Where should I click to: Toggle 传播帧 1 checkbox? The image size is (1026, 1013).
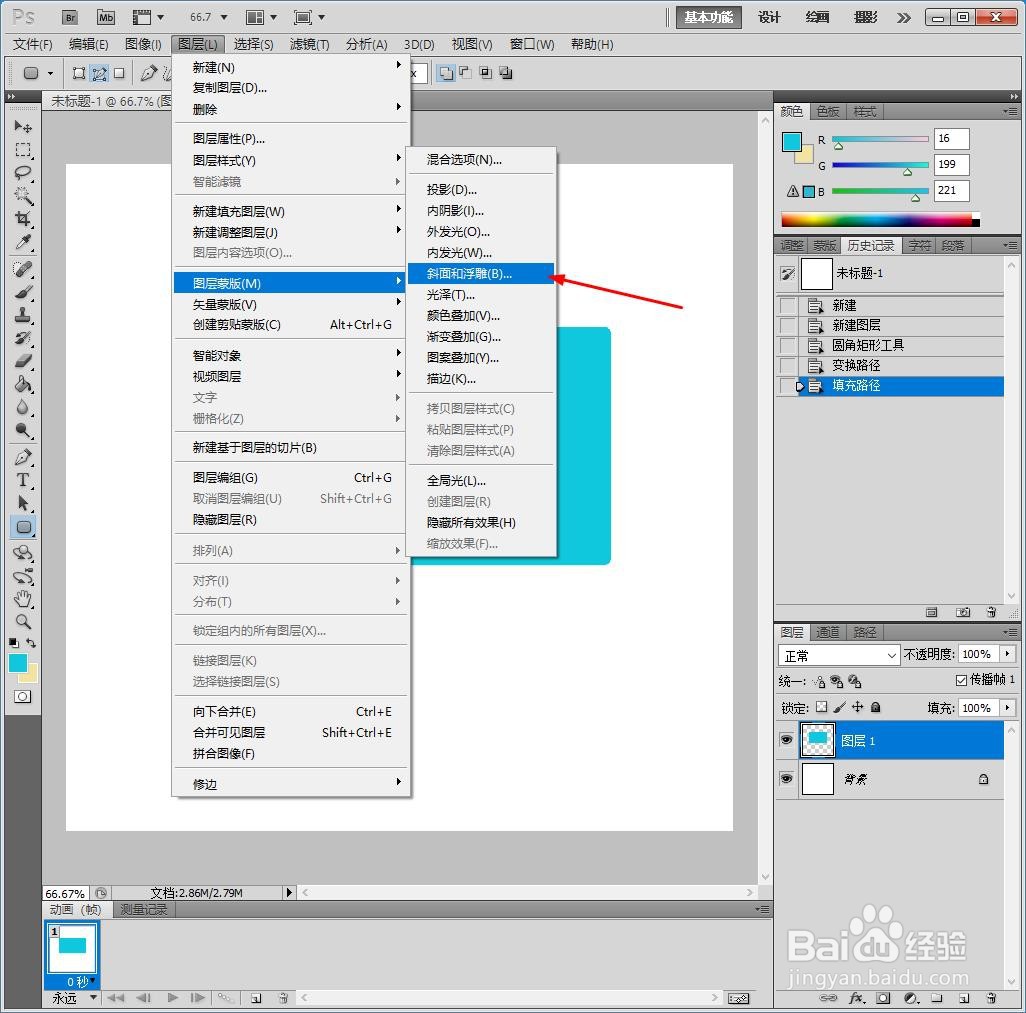(x=961, y=681)
